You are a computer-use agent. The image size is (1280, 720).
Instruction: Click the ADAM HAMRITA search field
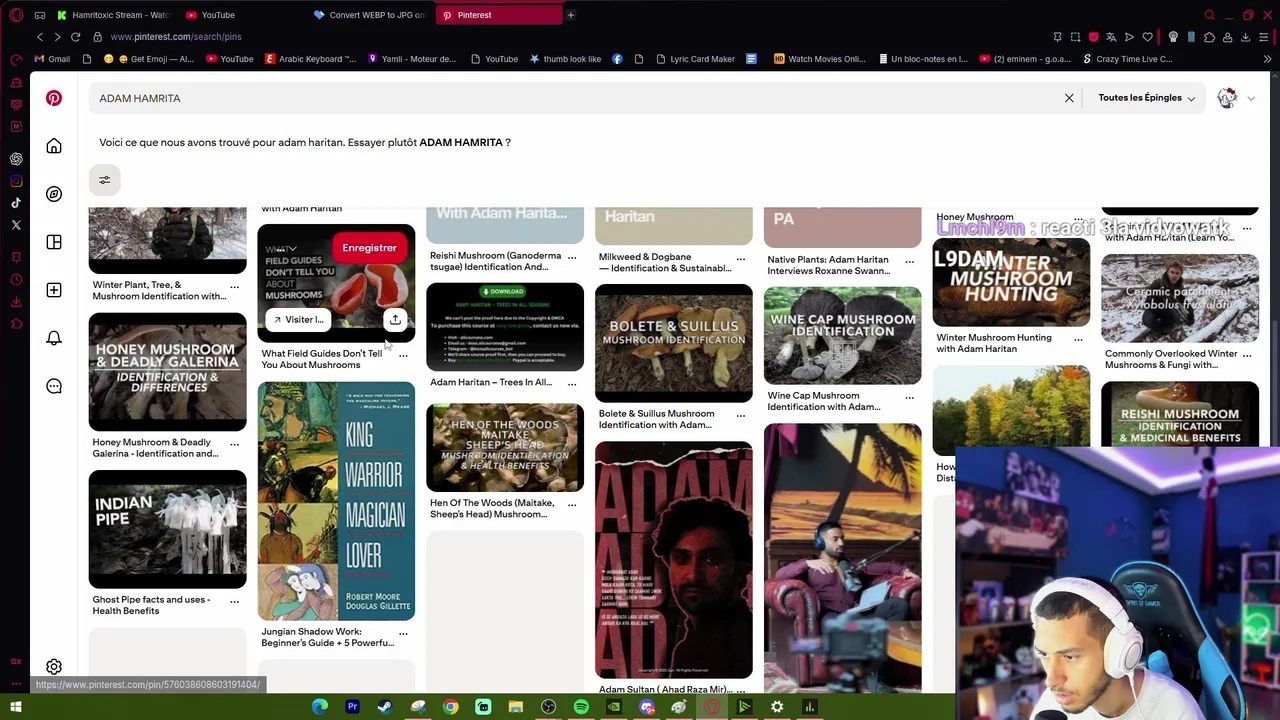coord(580,98)
